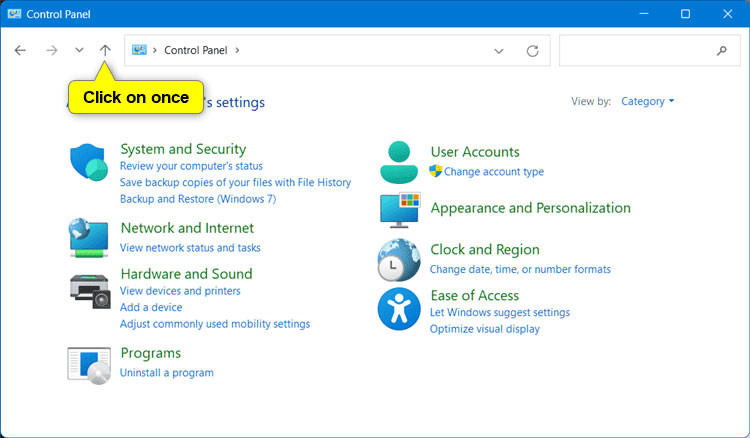
Task: Click the User Accounts icon
Action: [x=399, y=161]
